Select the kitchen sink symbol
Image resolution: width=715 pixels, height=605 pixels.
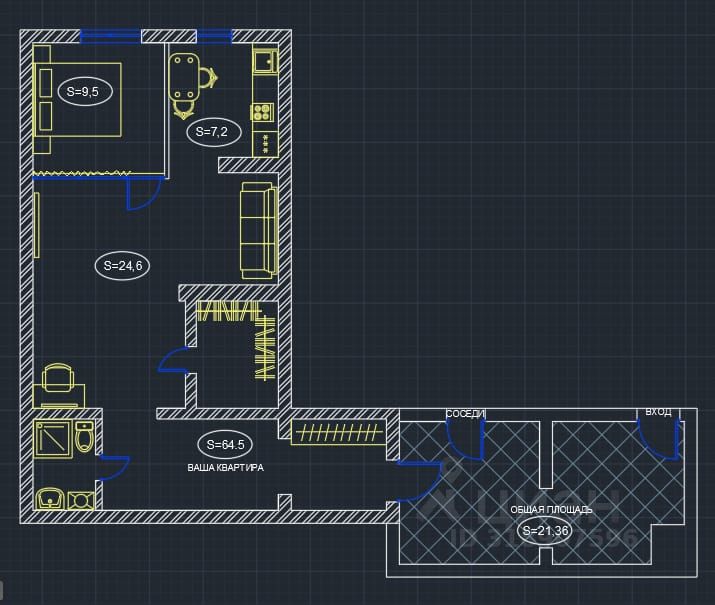point(265,62)
